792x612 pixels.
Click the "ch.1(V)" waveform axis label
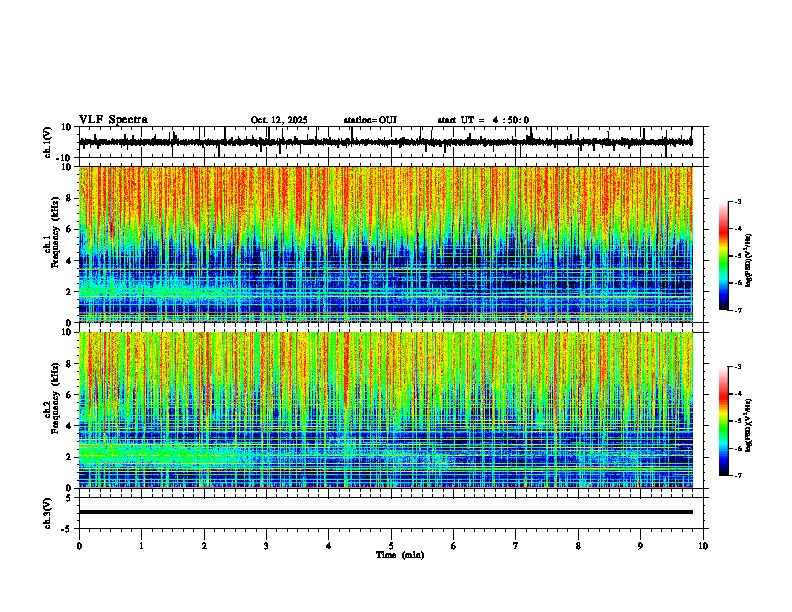coord(48,142)
